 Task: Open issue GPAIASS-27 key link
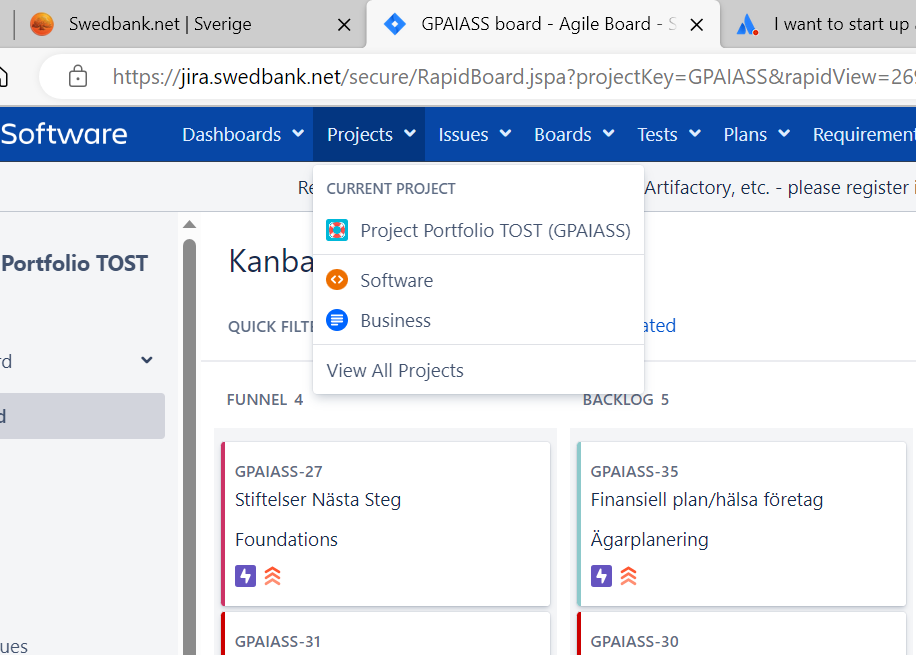click(279, 472)
